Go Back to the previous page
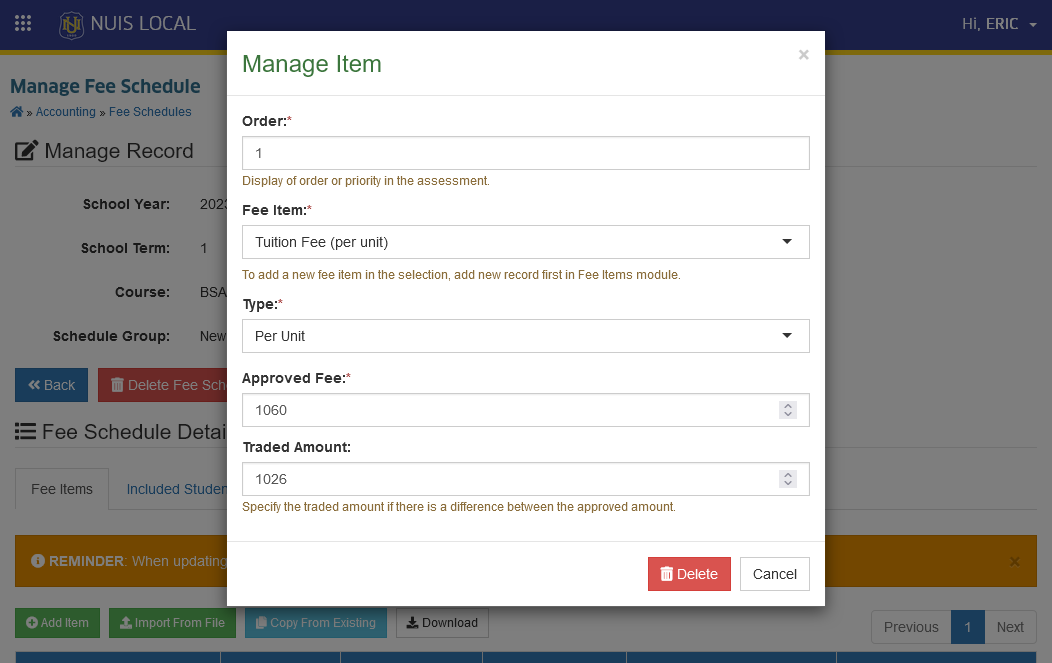This screenshot has height=663, width=1052. pos(52,385)
